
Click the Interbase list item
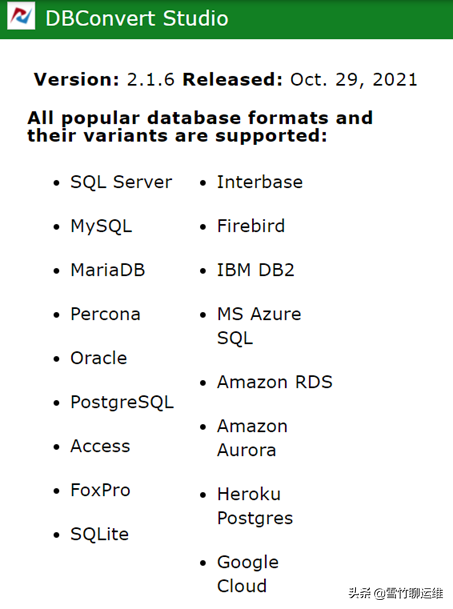(x=260, y=182)
